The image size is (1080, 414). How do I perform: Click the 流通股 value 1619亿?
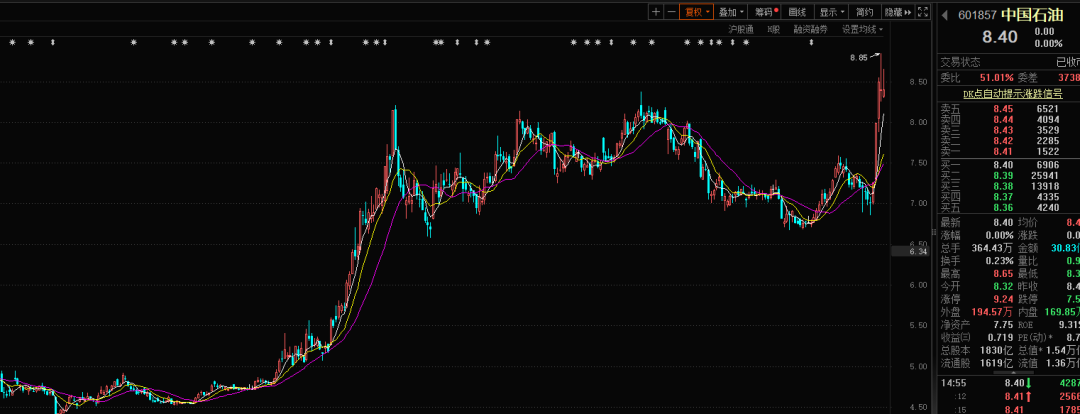999,363
